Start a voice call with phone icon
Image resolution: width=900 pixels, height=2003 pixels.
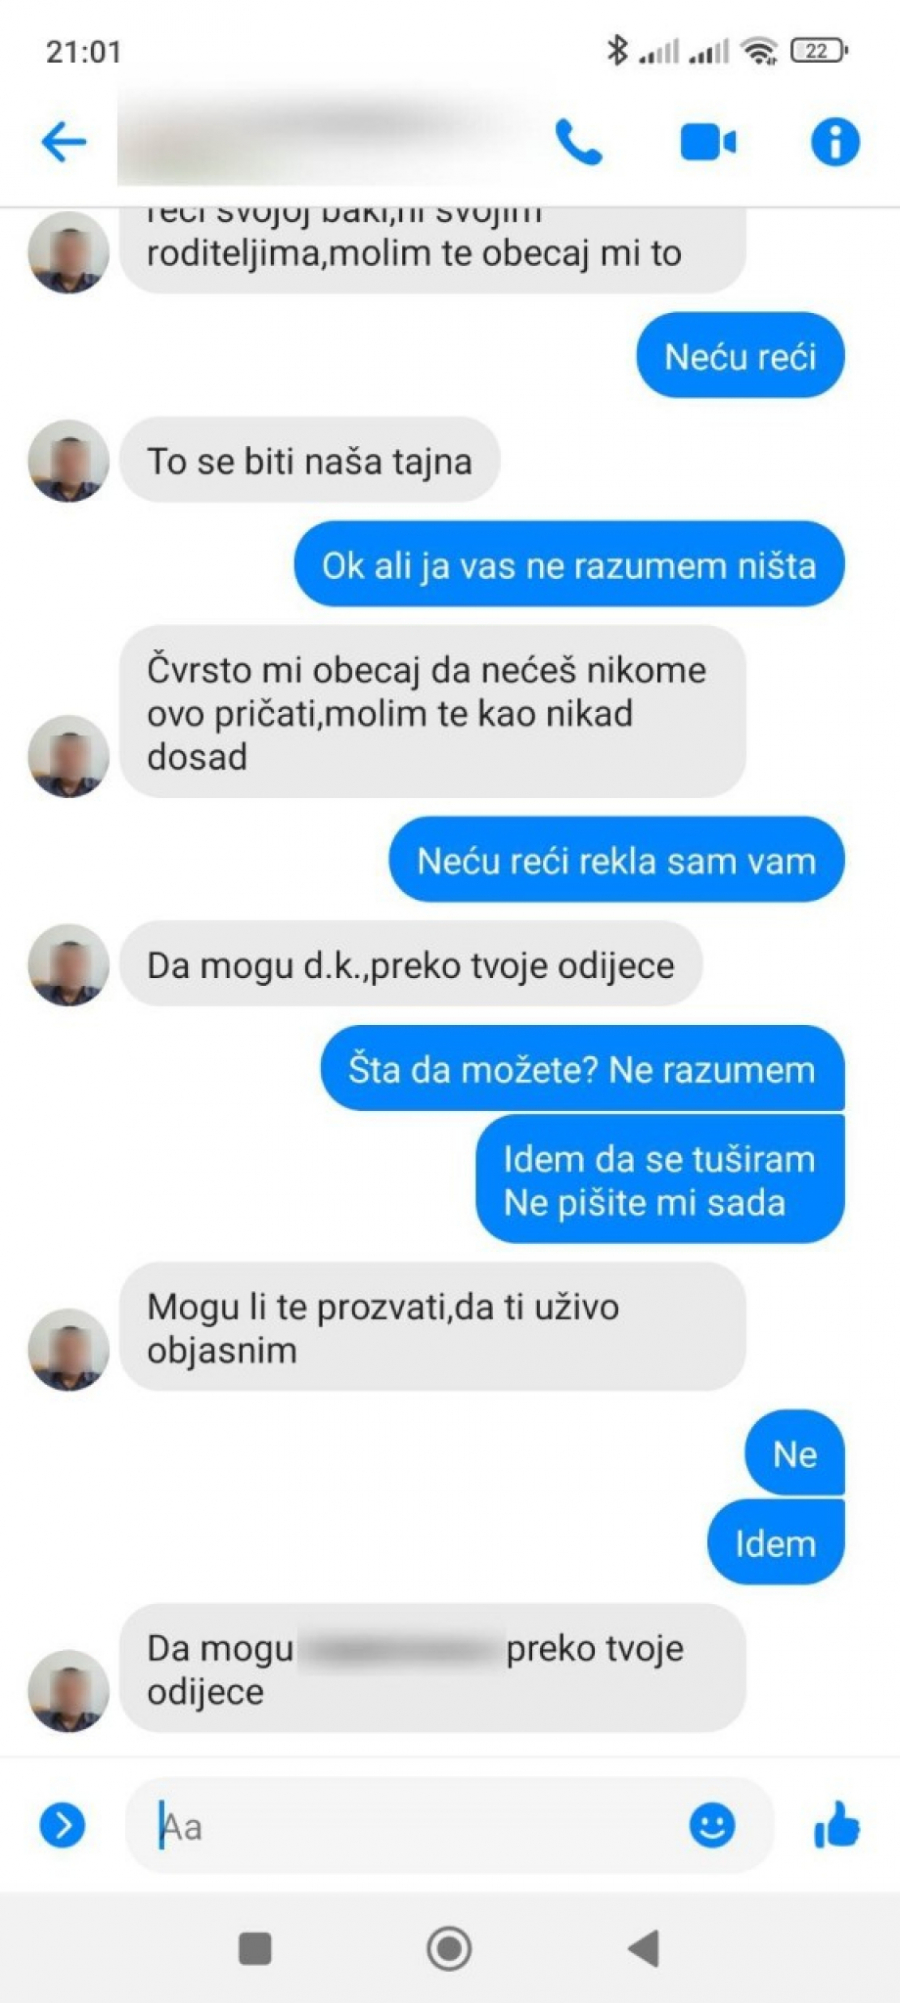(578, 141)
